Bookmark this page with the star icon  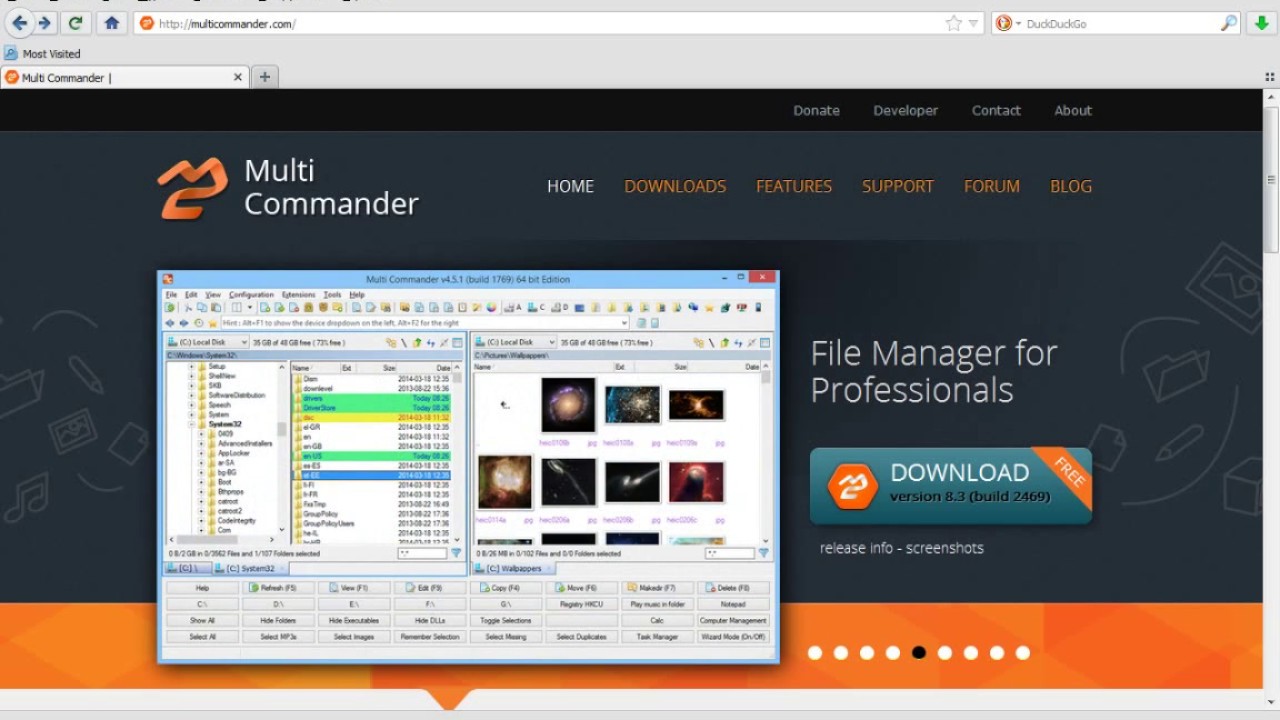[954, 23]
